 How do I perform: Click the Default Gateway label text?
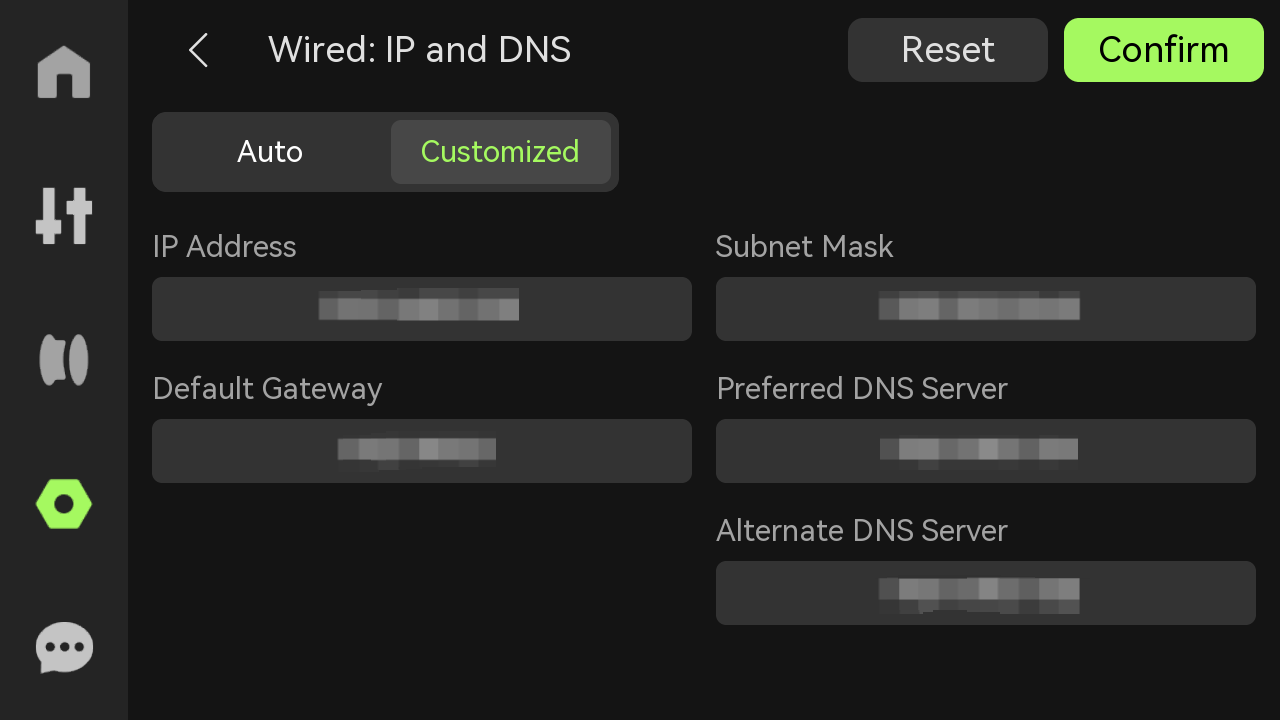[267, 389]
